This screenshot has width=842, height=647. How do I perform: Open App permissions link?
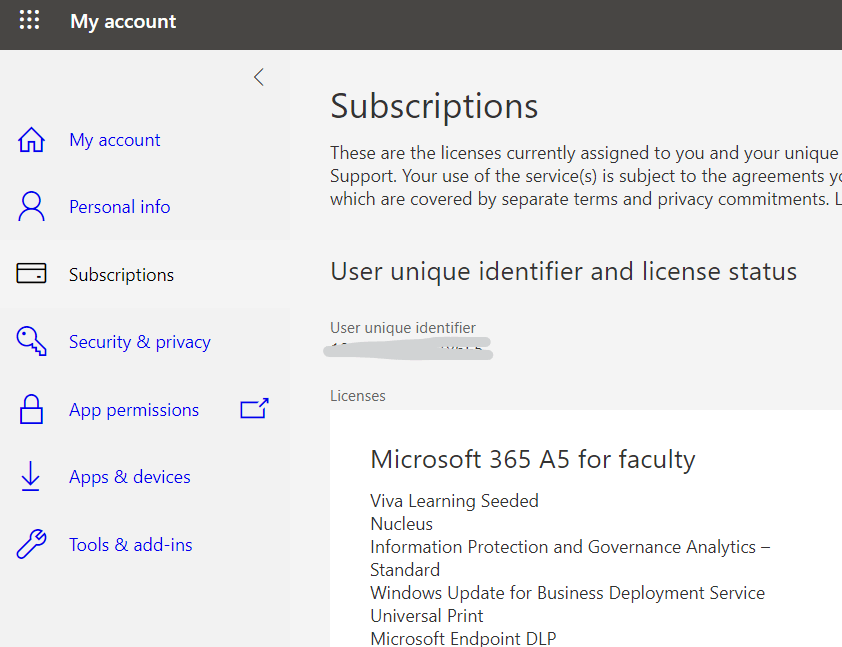(x=134, y=410)
